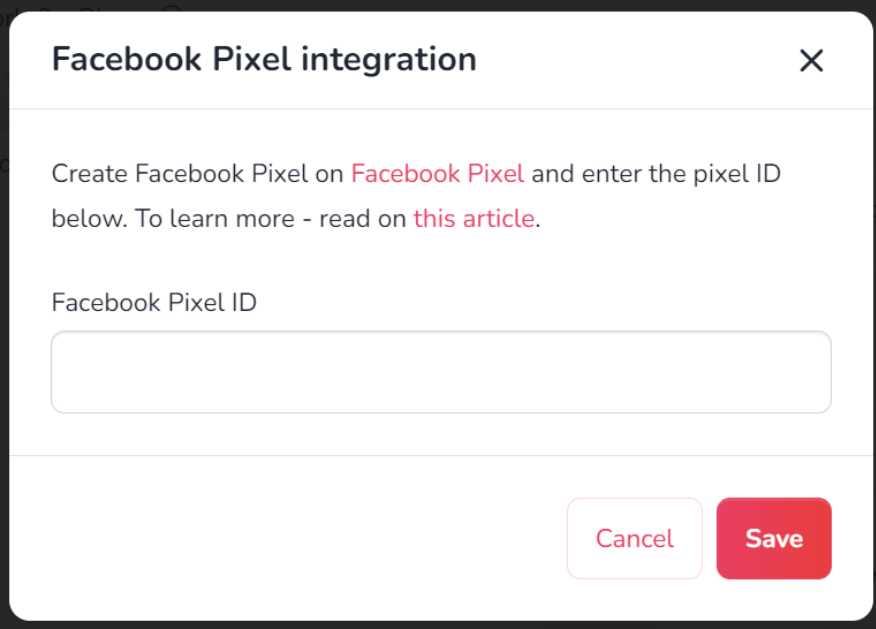Dismiss the dialog with the X icon
876x629 pixels.
coord(811,60)
